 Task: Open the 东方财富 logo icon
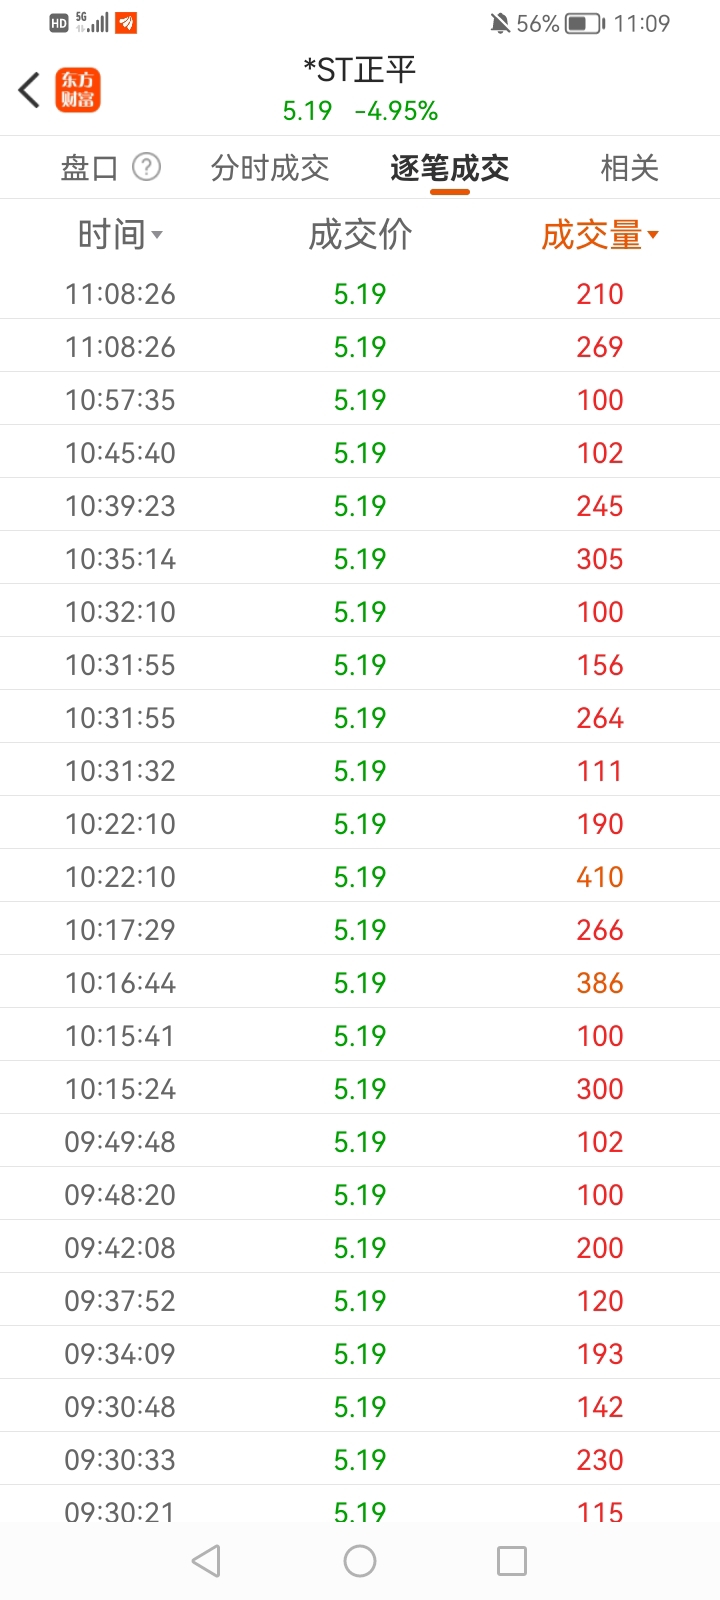78,90
